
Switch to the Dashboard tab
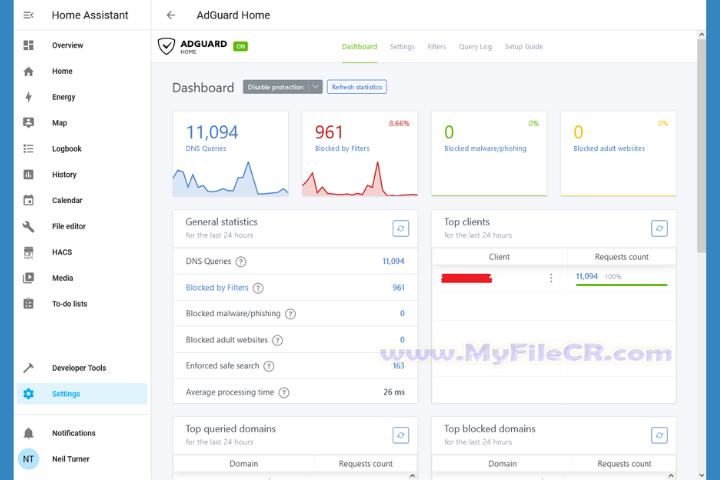pyautogui.click(x=360, y=46)
